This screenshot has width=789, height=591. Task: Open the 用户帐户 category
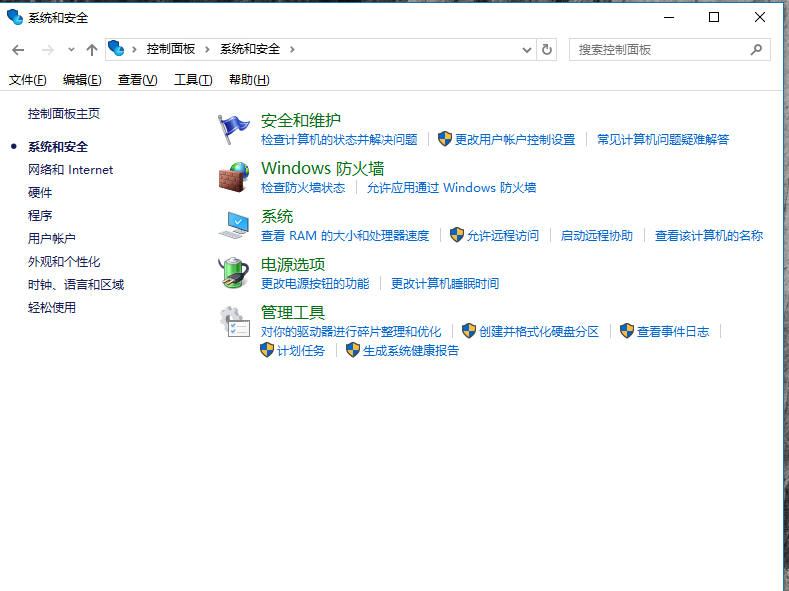click(52, 238)
